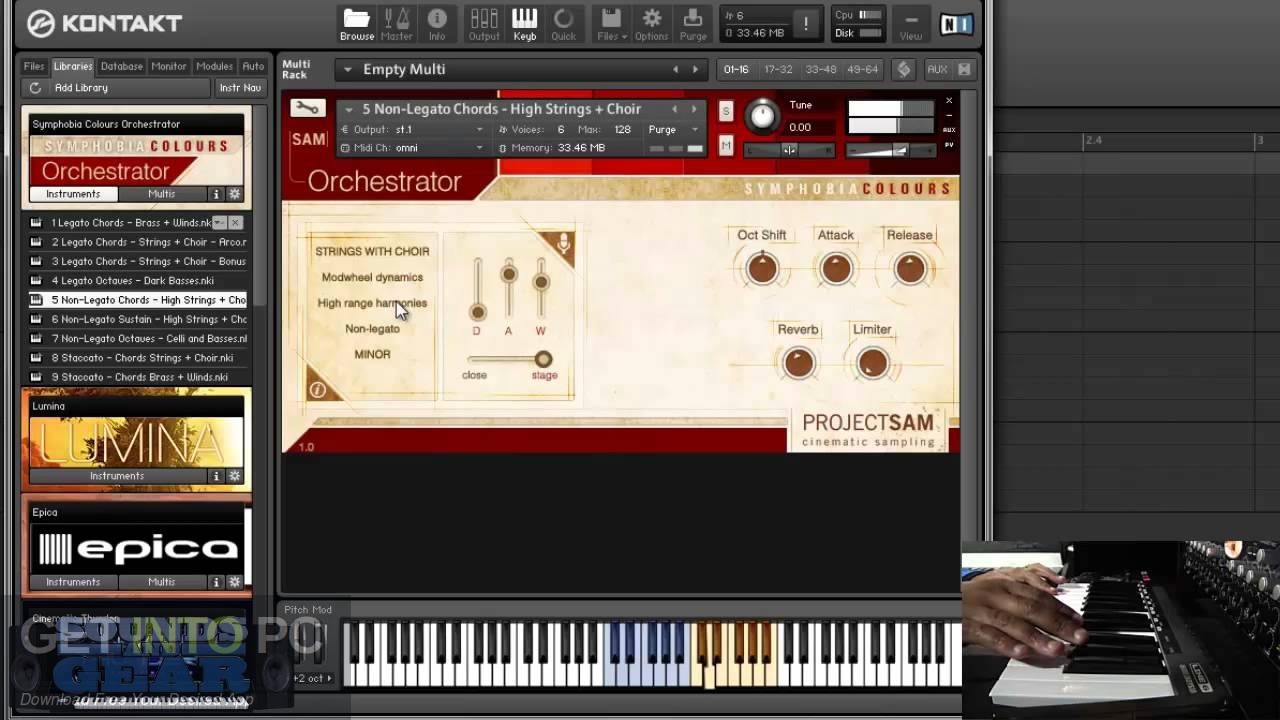This screenshot has width=1280, height=720.
Task: Close the instrument with the X icon
Action: (x=949, y=101)
